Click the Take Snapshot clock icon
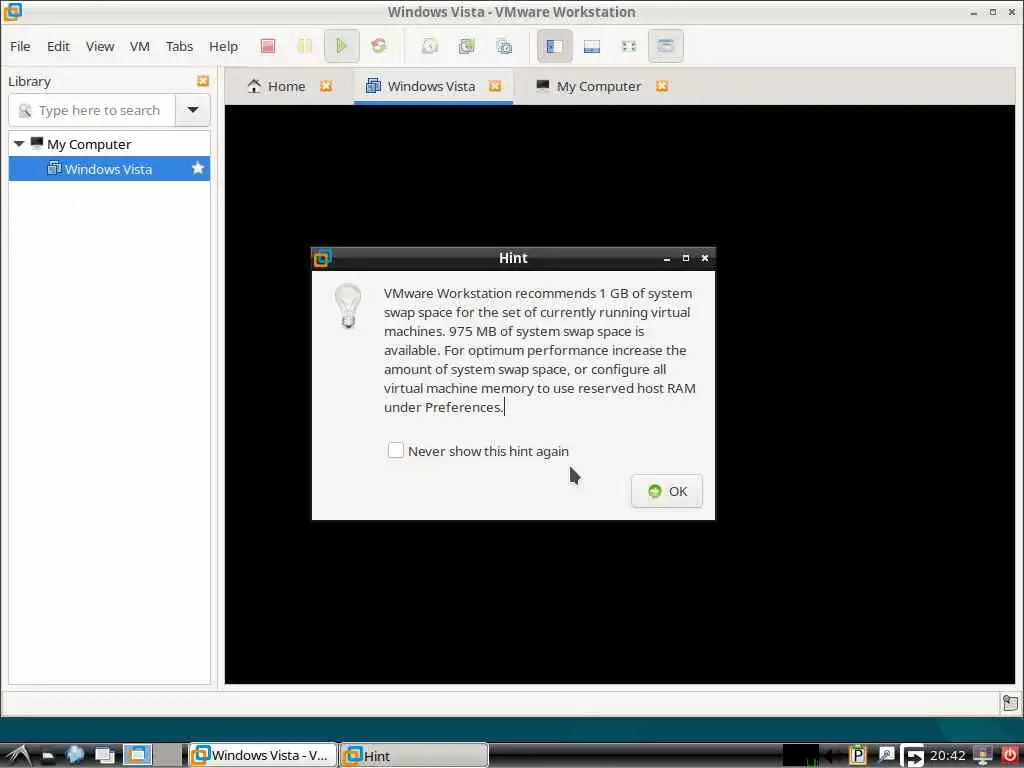1024x768 pixels. 429,46
